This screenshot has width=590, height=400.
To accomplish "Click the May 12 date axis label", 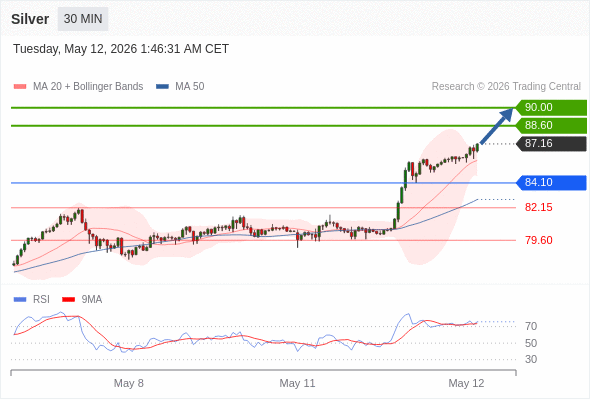I will (x=466, y=383).
